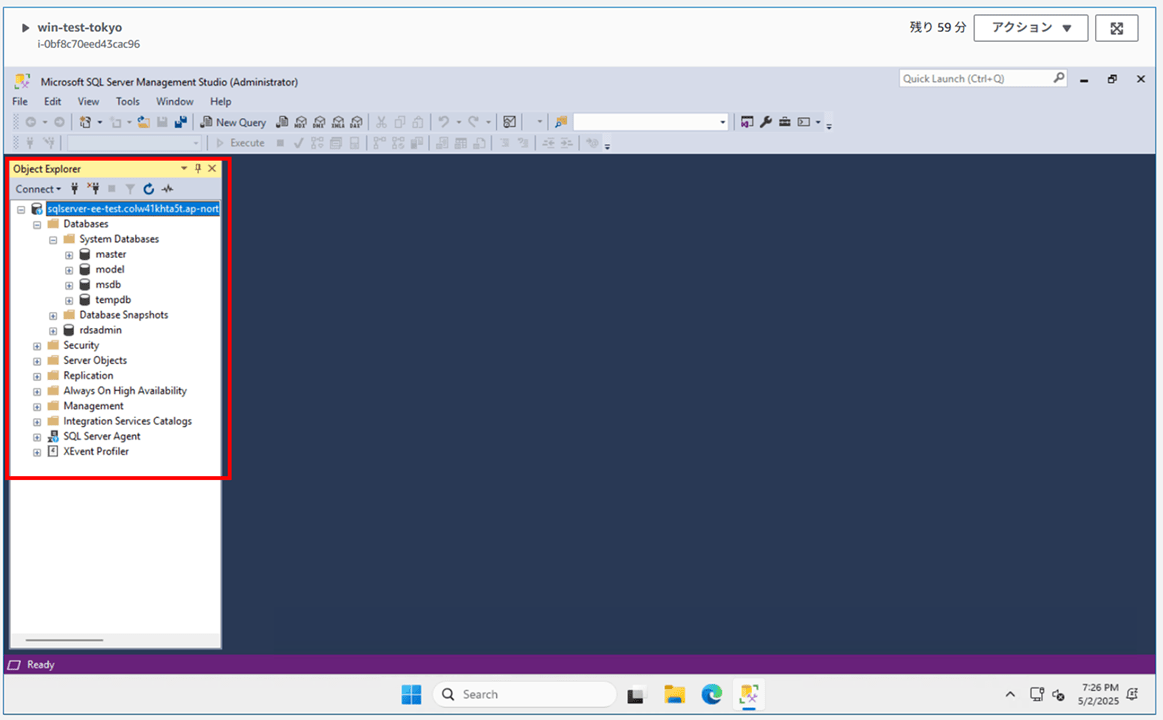Select the sqlserver-ee-test server node
The height and width of the screenshot is (720, 1163).
133,209
